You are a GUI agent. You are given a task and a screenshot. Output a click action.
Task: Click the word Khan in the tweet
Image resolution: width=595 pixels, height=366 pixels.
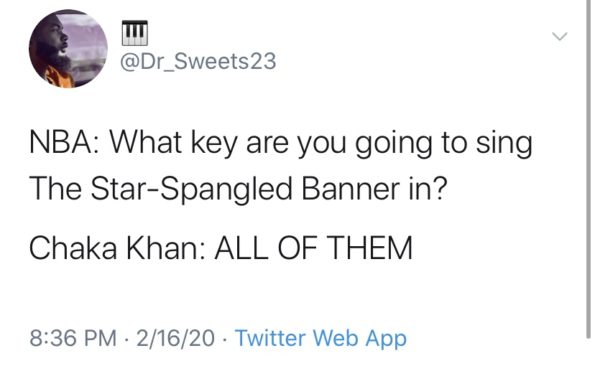165,248
